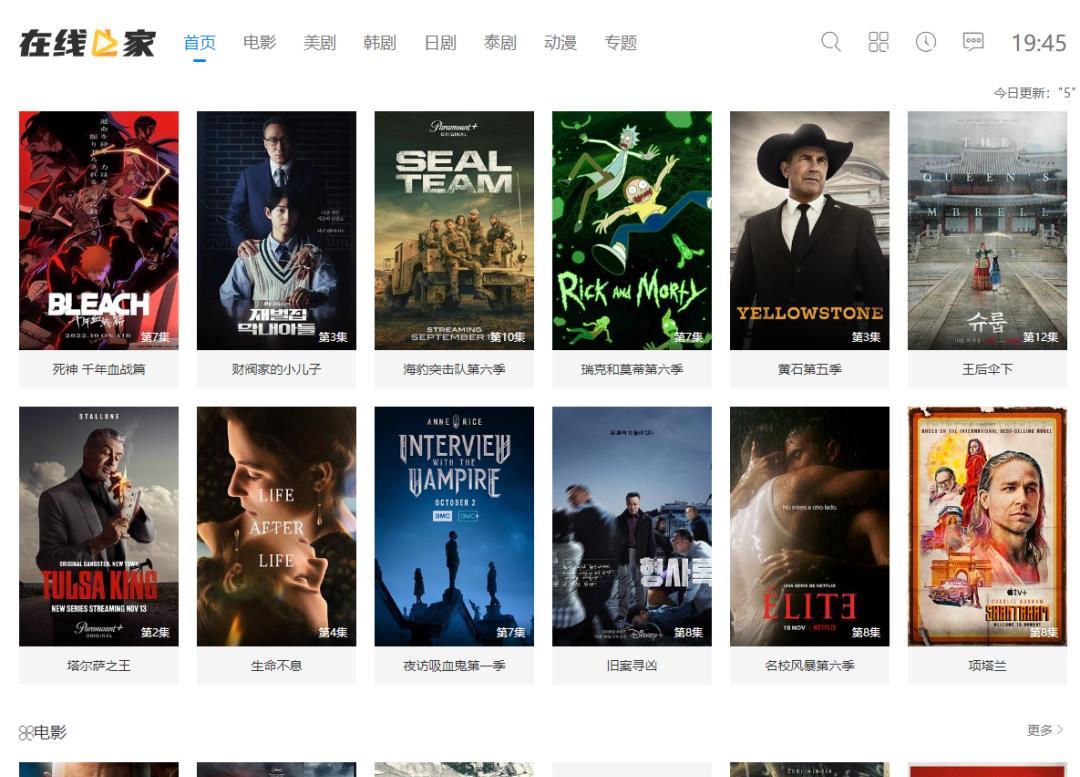Open the 美剧 navigation tab
The width and height of the screenshot is (1080, 777).
[x=320, y=43]
